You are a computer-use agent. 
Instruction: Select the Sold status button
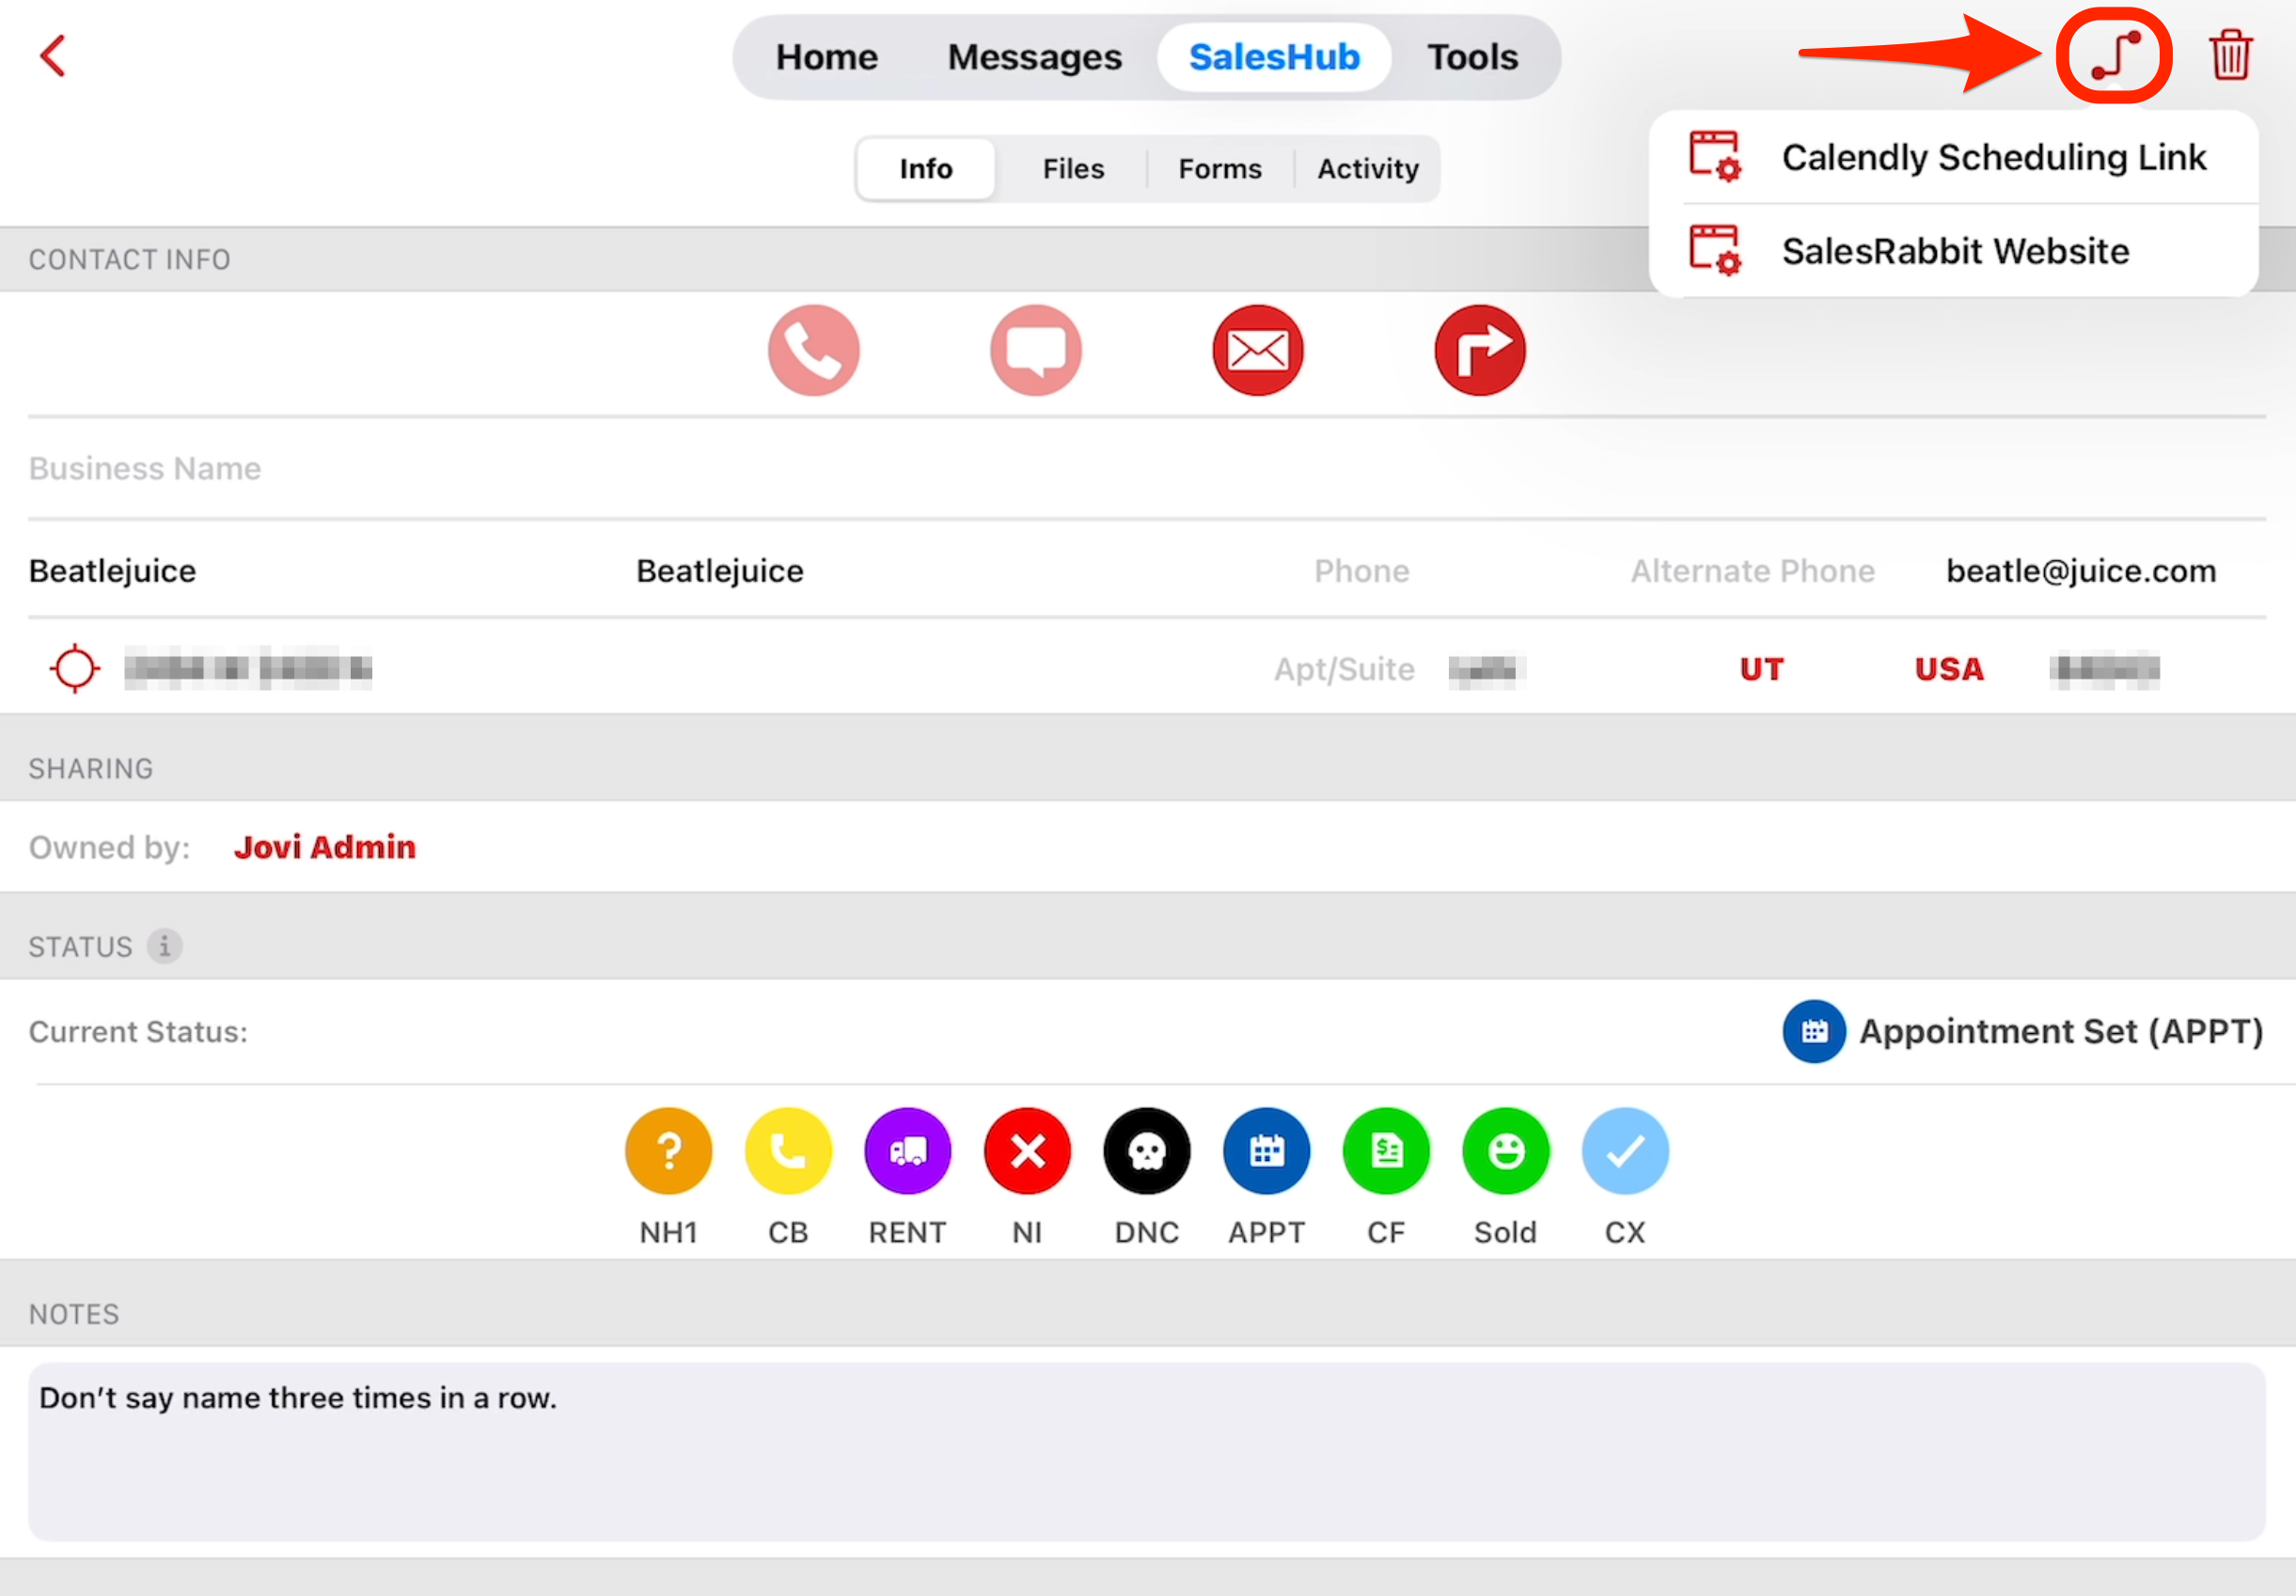(x=1505, y=1152)
